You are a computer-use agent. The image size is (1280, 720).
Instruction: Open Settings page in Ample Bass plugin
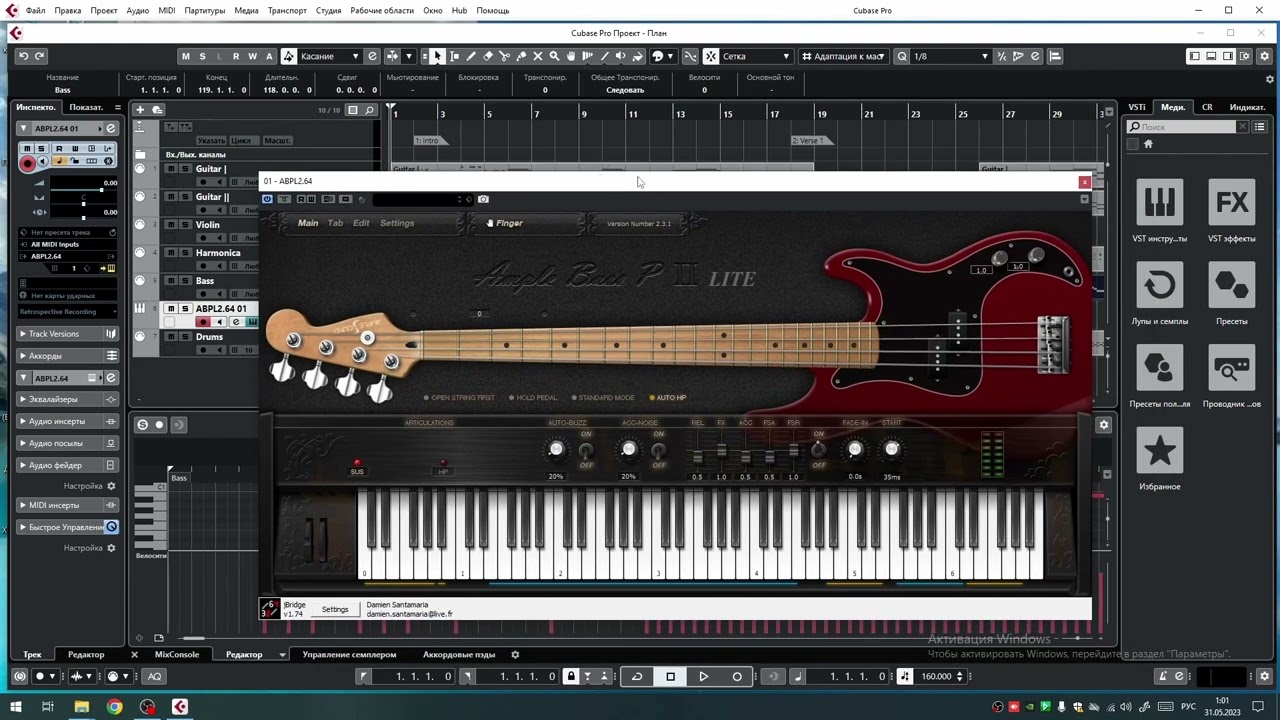pyautogui.click(x=397, y=223)
